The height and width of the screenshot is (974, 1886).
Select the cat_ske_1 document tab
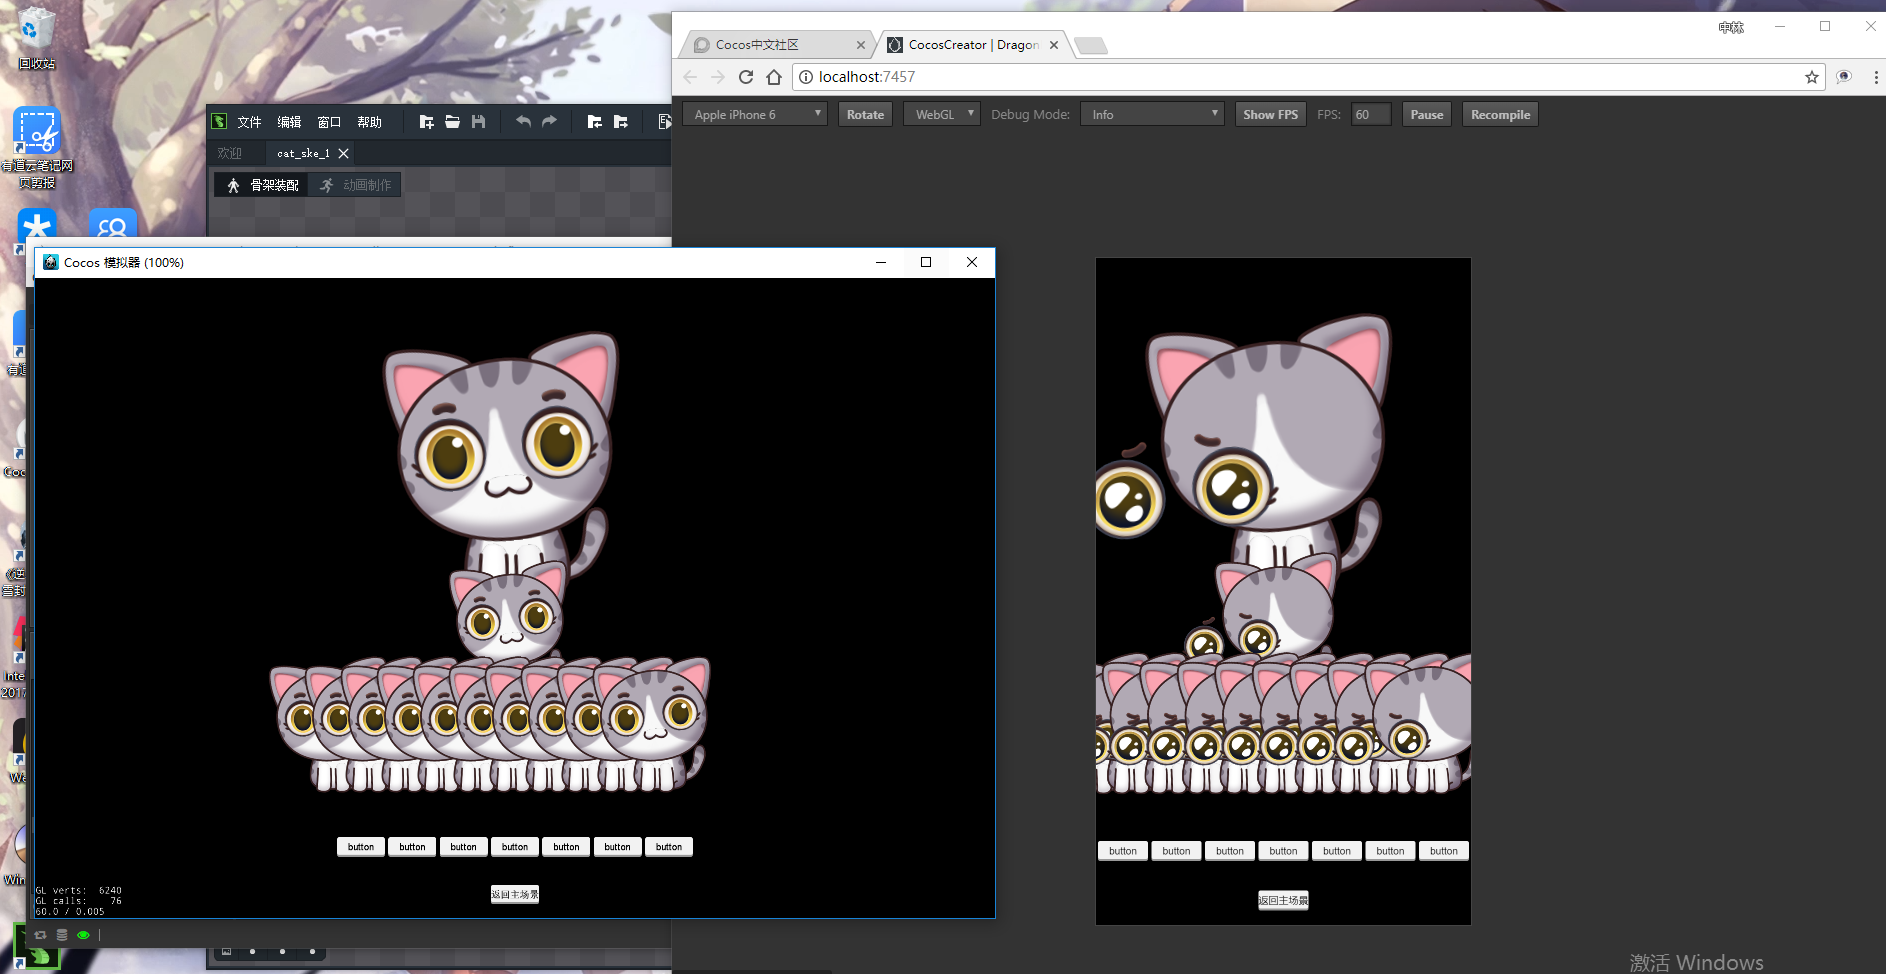(x=303, y=153)
